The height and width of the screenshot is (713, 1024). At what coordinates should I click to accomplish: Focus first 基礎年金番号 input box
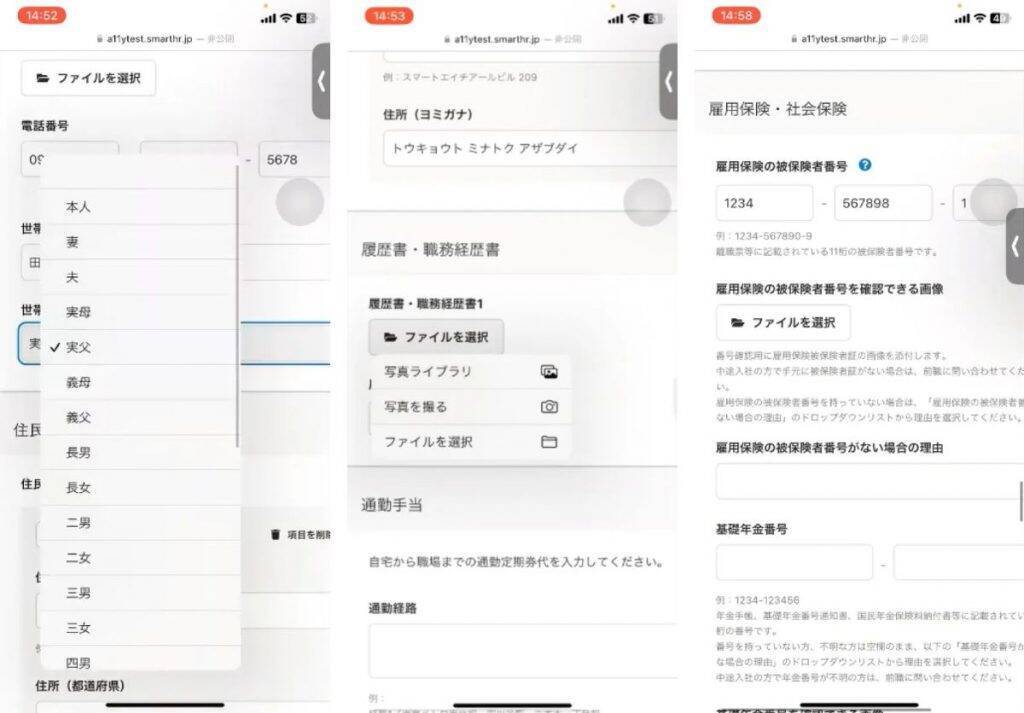pos(794,563)
